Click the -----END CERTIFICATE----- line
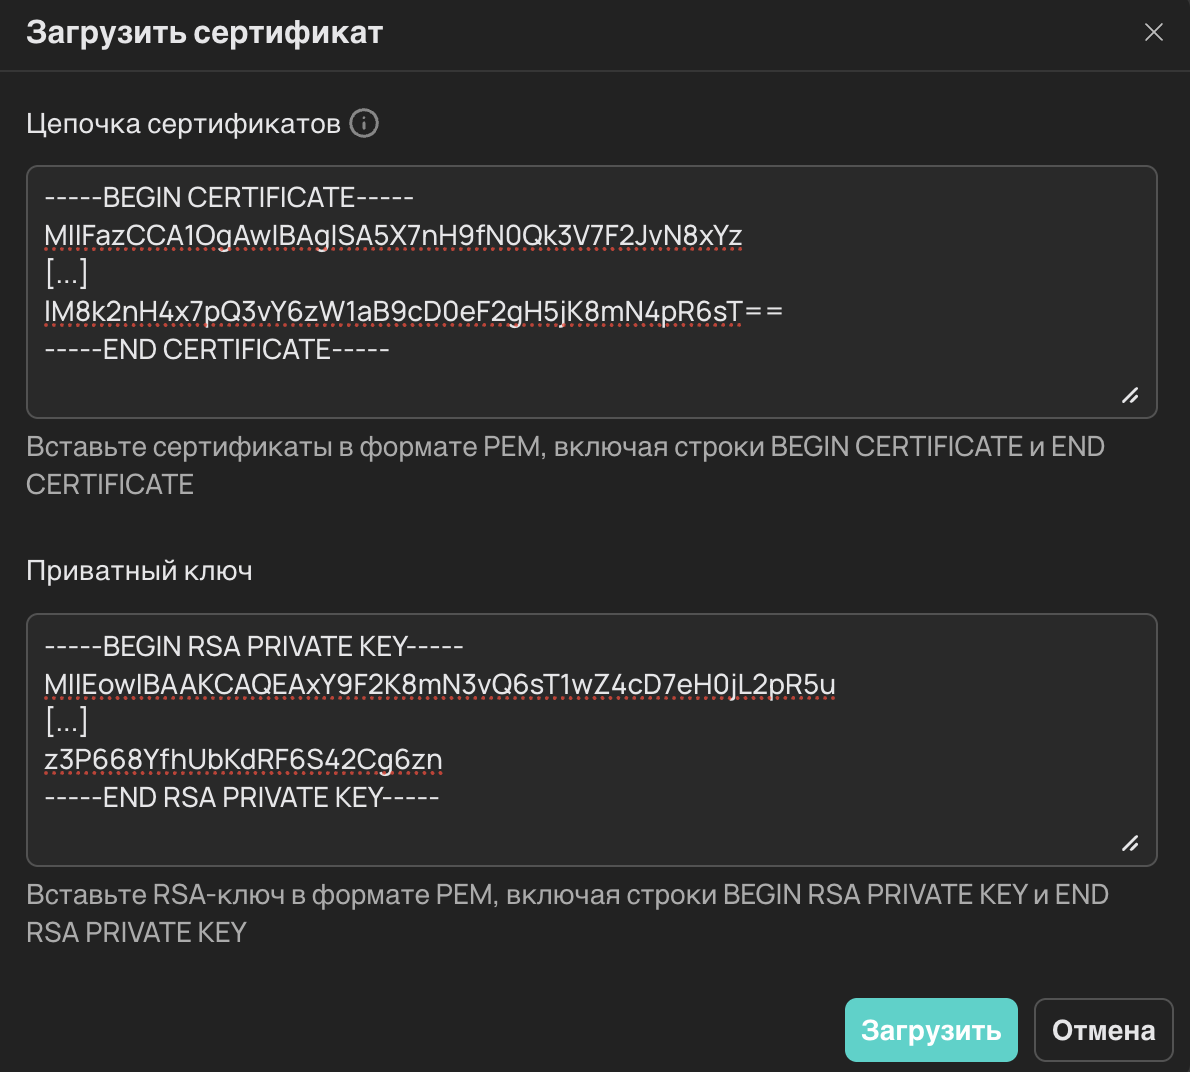The width and height of the screenshot is (1190, 1072). pos(217,350)
